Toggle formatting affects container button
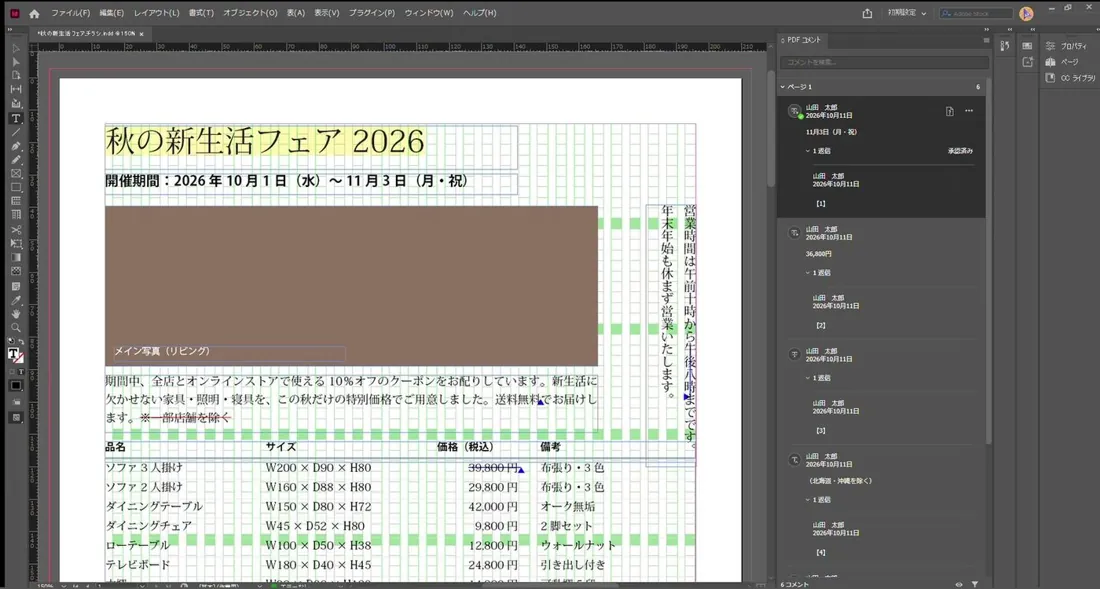 12,371
